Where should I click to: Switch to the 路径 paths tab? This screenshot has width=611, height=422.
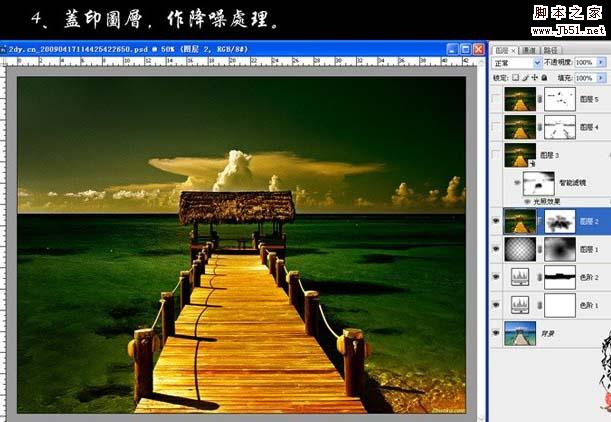pyautogui.click(x=550, y=50)
